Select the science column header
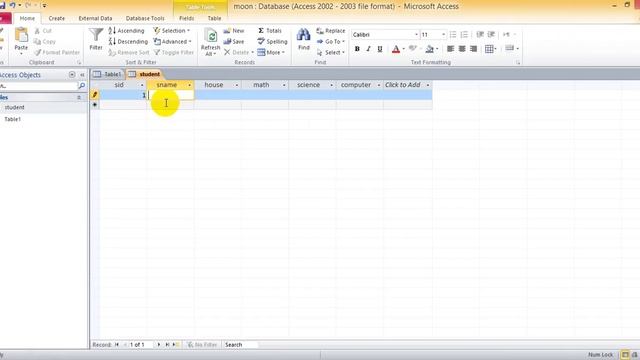The width and height of the screenshot is (640, 360). pos(309,85)
